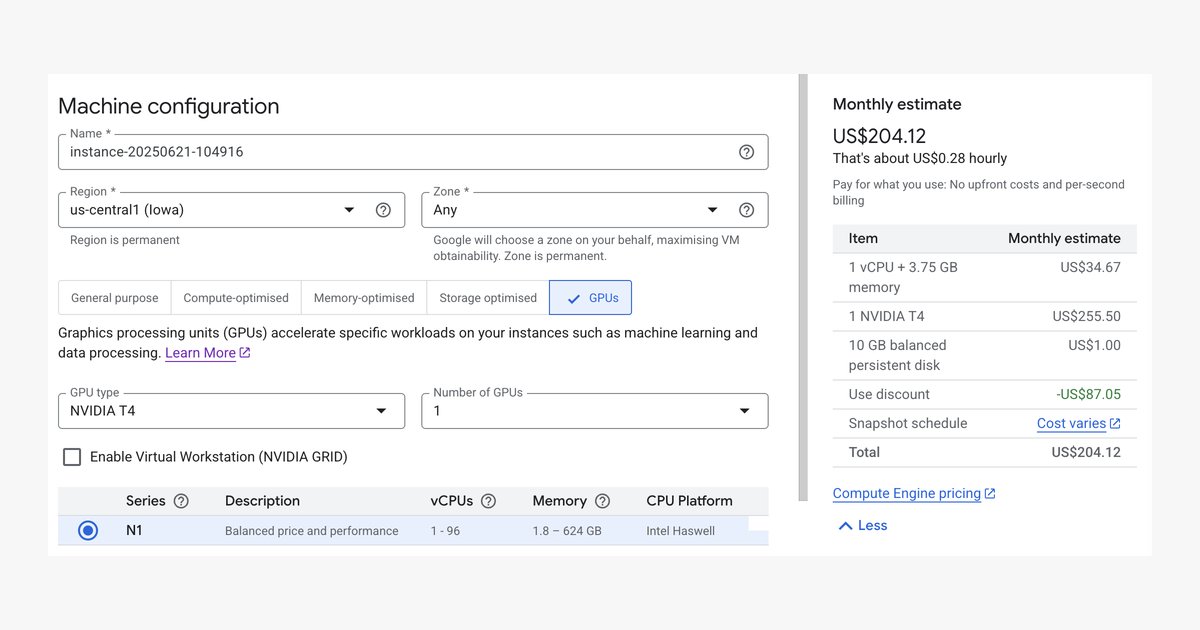Click the instance Name input field
The image size is (1200, 630).
(413, 152)
